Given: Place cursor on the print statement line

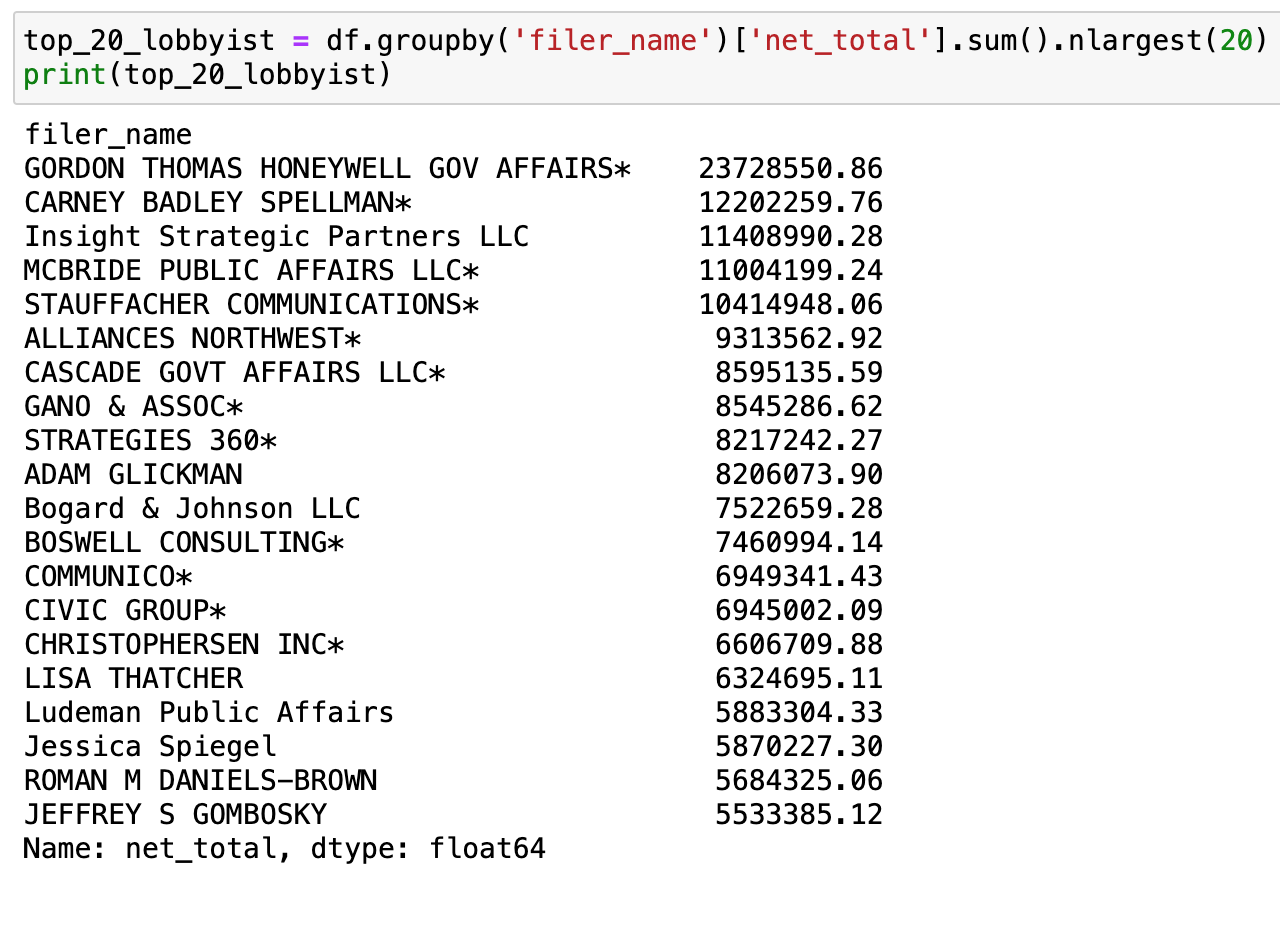Looking at the screenshot, I should [x=207, y=75].
